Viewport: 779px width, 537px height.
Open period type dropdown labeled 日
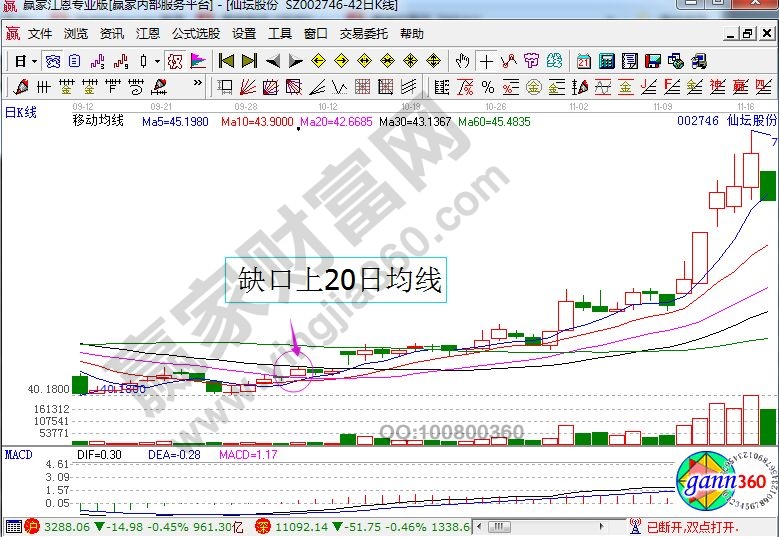click(20, 61)
